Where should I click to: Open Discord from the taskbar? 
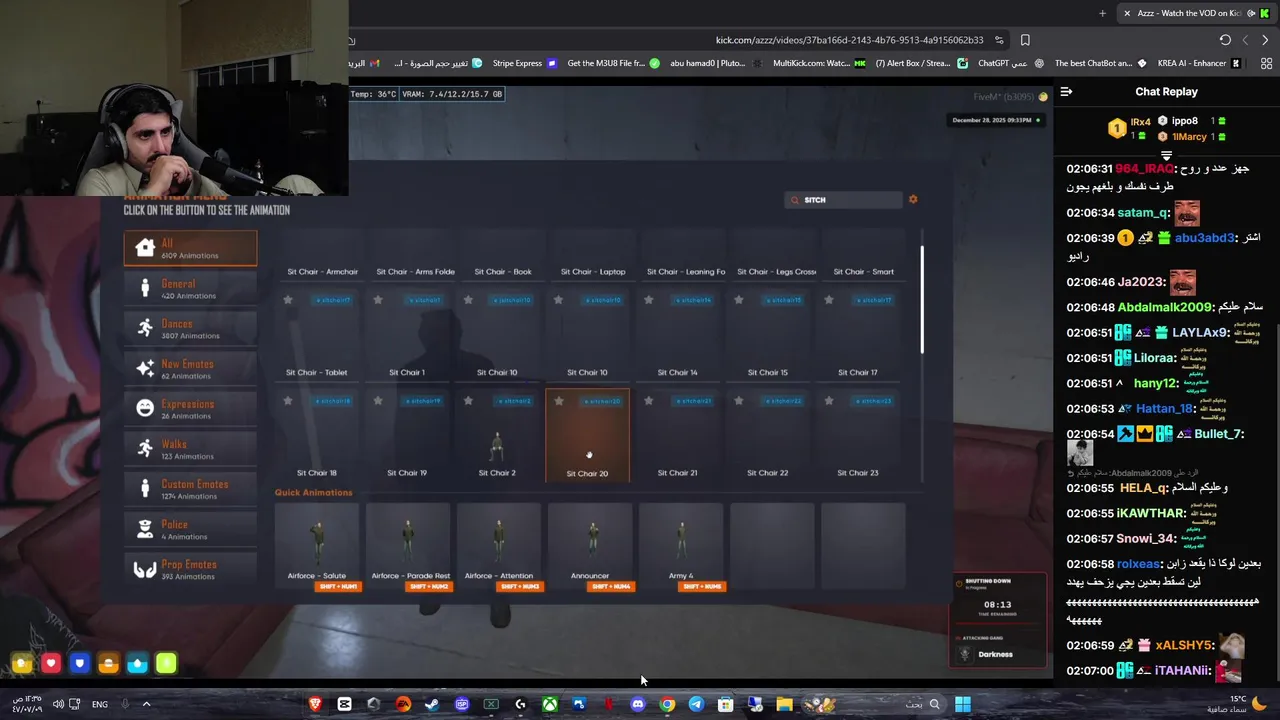pyautogui.click(x=638, y=704)
